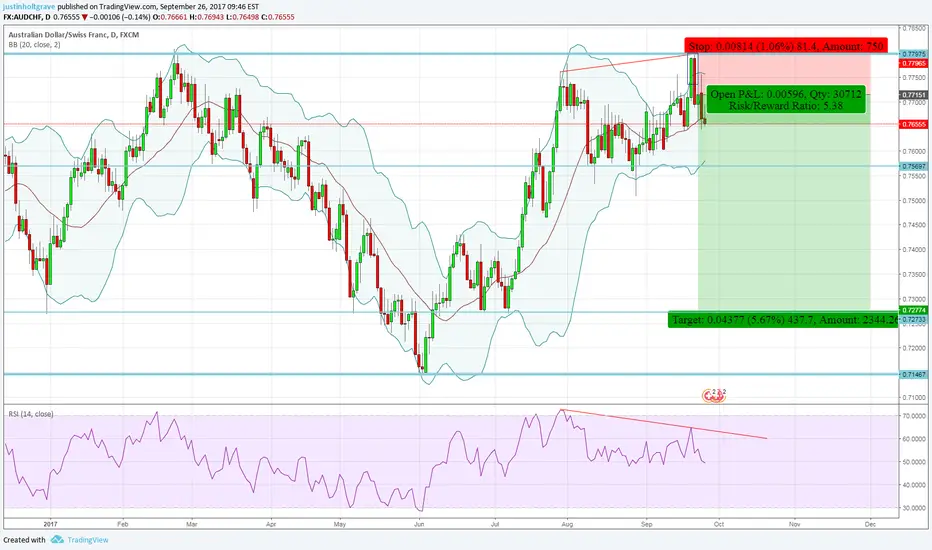
Task: Click the red 0.76555 current price label
Action: [x=914, y=124]
